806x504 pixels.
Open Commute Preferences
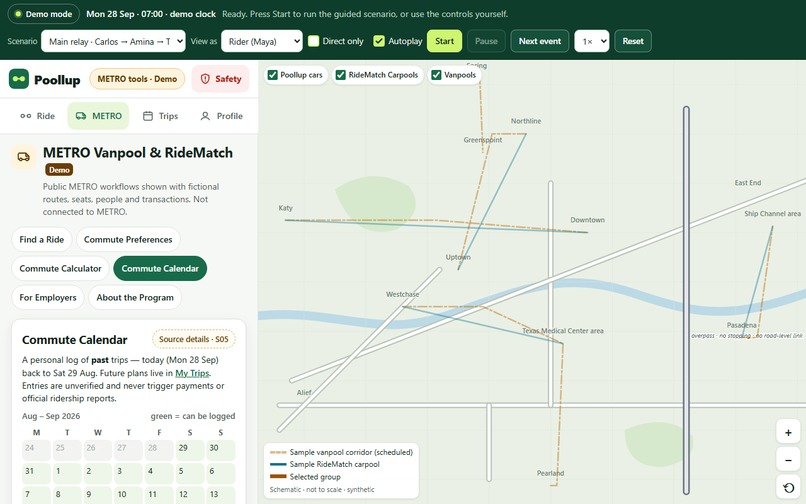click(x=128, y=240)
